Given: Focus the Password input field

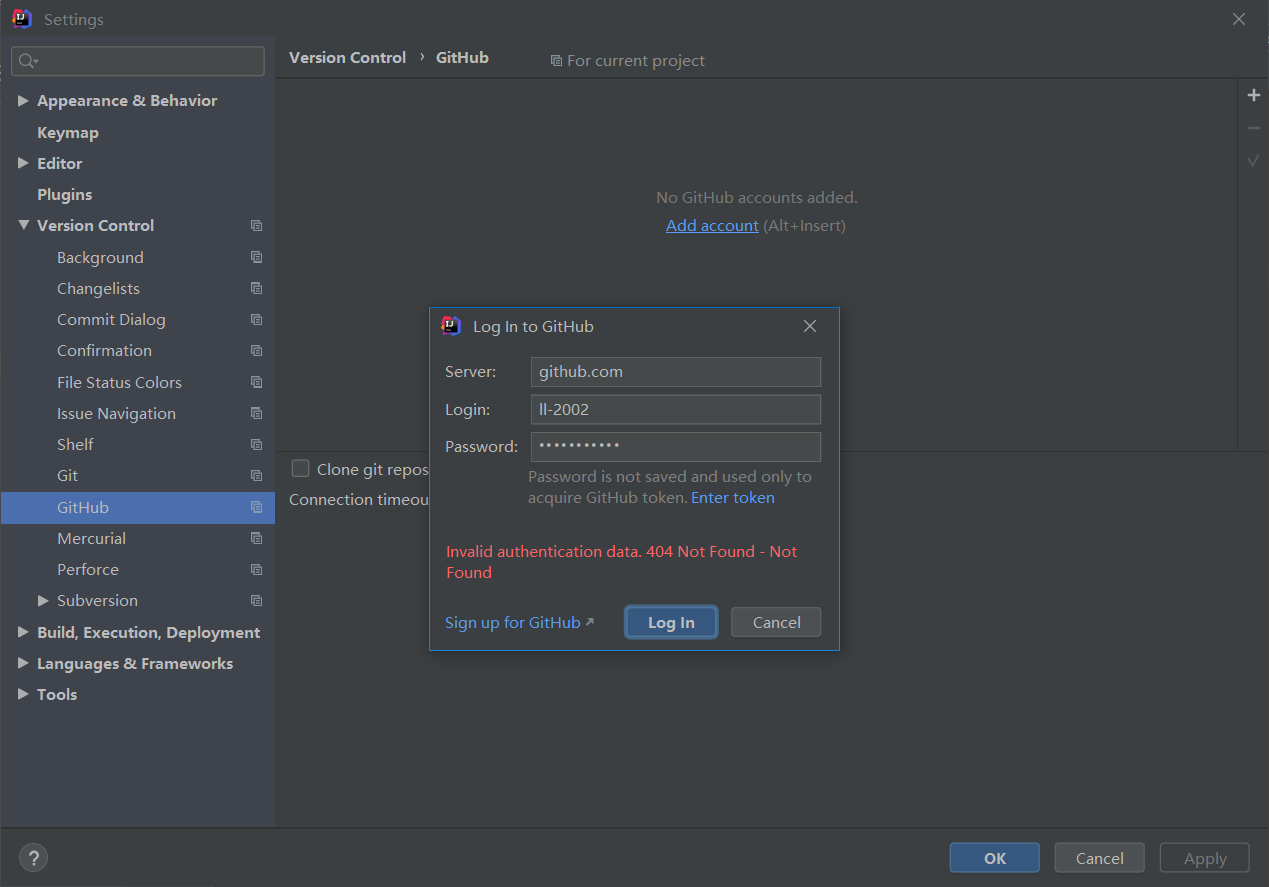Looking at the screenshot, I should pos(676,446).
